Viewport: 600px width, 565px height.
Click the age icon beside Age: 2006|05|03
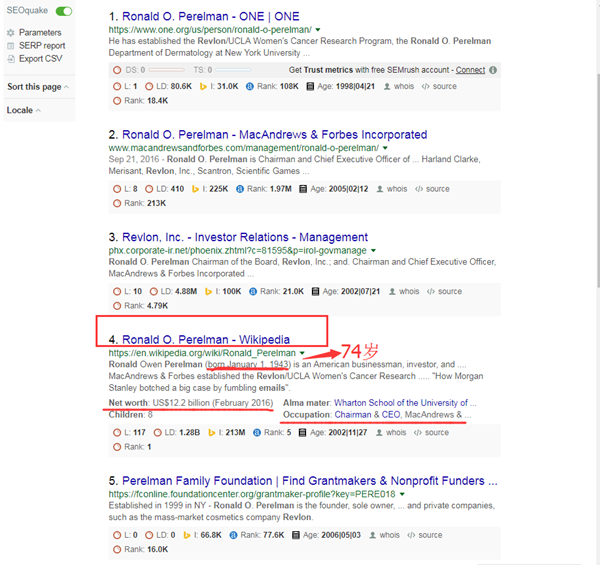[x=295, y=535]
